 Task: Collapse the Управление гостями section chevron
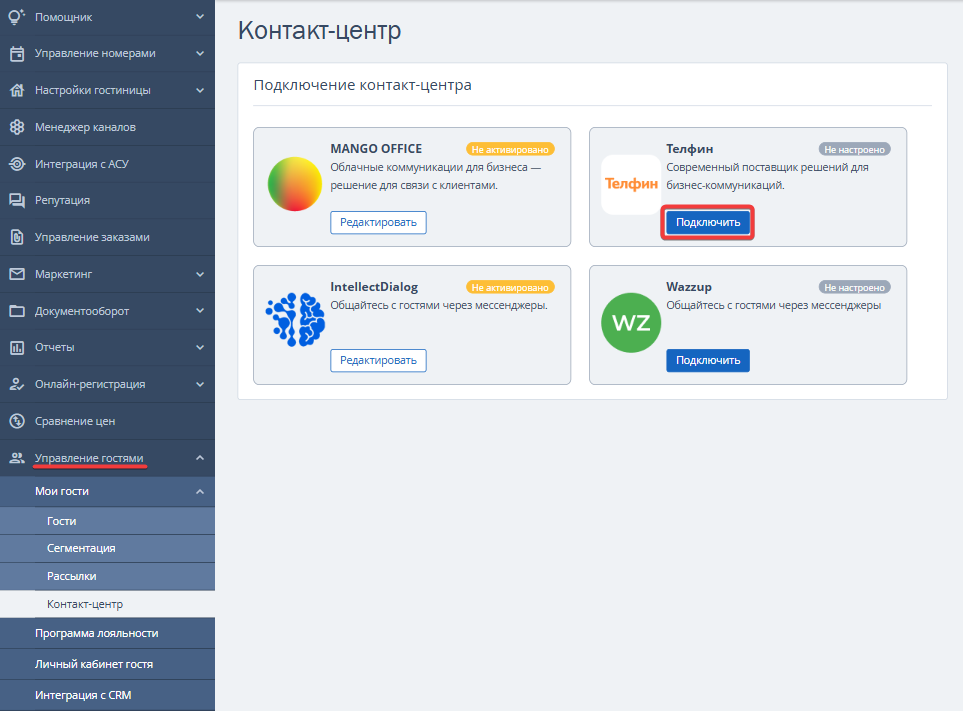point(200,458)
